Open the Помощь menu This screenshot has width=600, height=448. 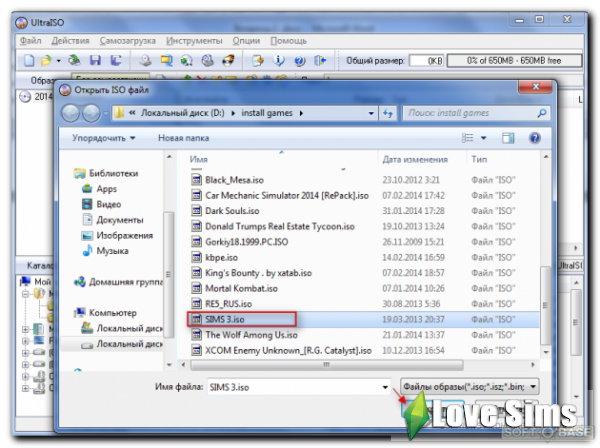click(x=289, y=41)
